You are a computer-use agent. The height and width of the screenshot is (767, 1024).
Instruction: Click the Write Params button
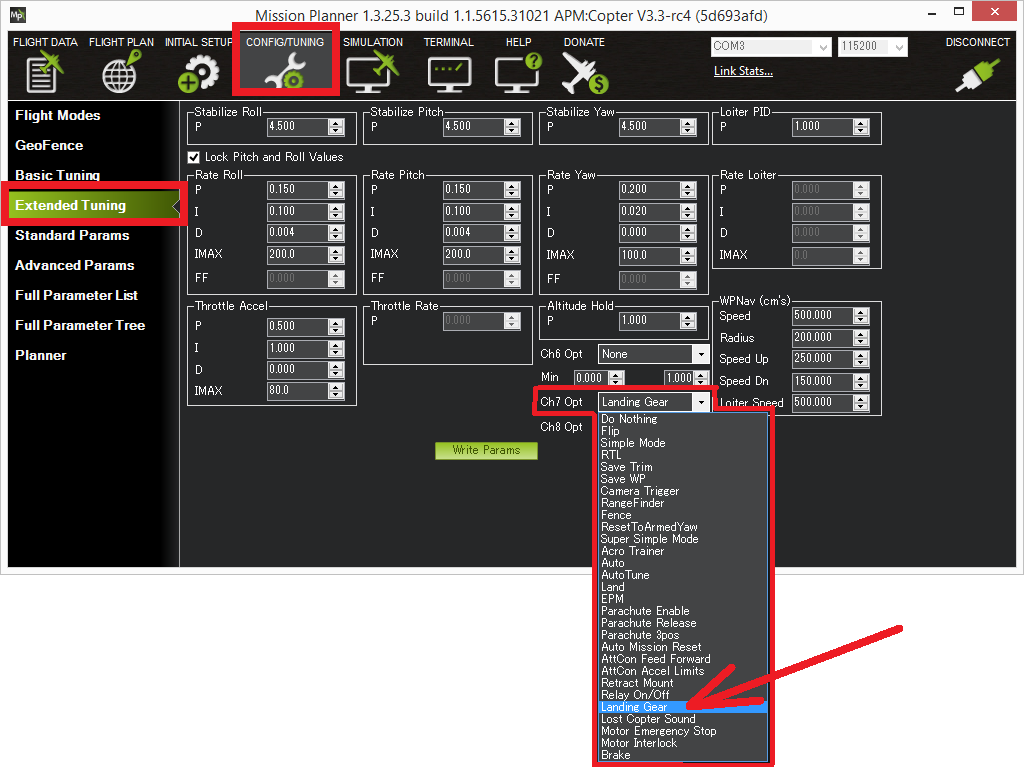(x=486, y=451)
